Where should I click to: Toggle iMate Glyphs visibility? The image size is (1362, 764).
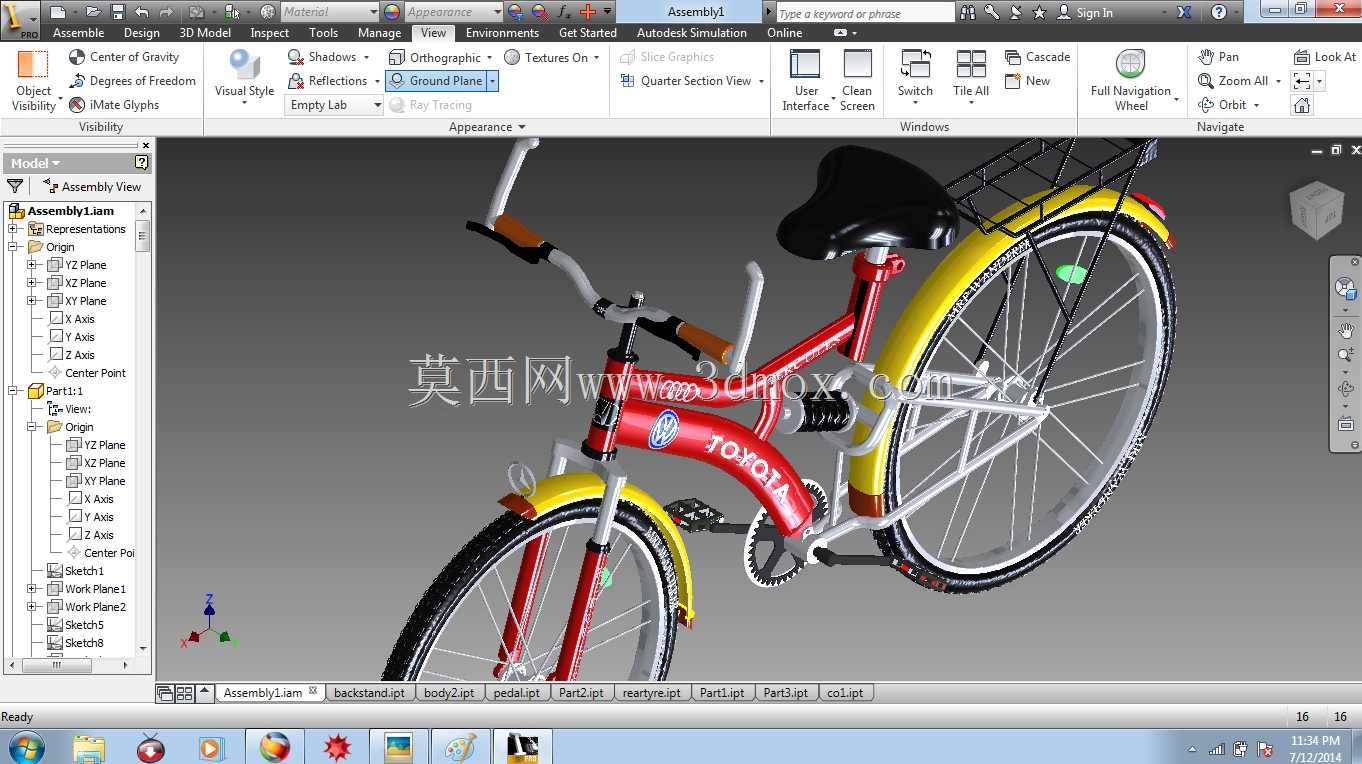[114, 105]
